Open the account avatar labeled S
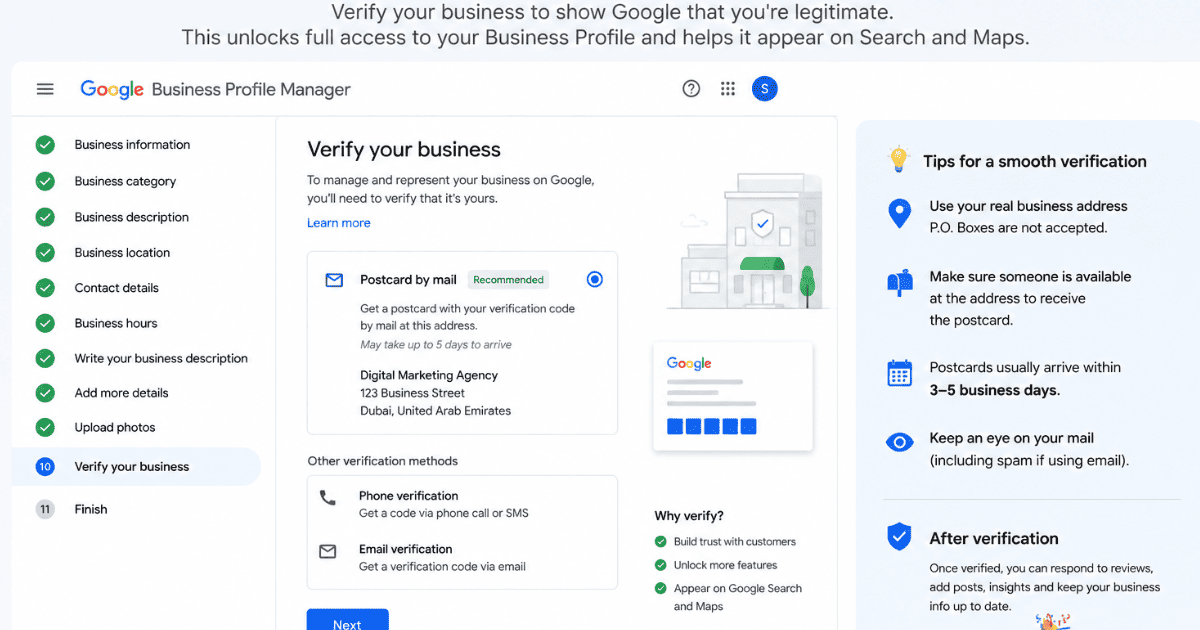Image resolution: width=1200 pixels, height=630 pixels. pos(765,89)
